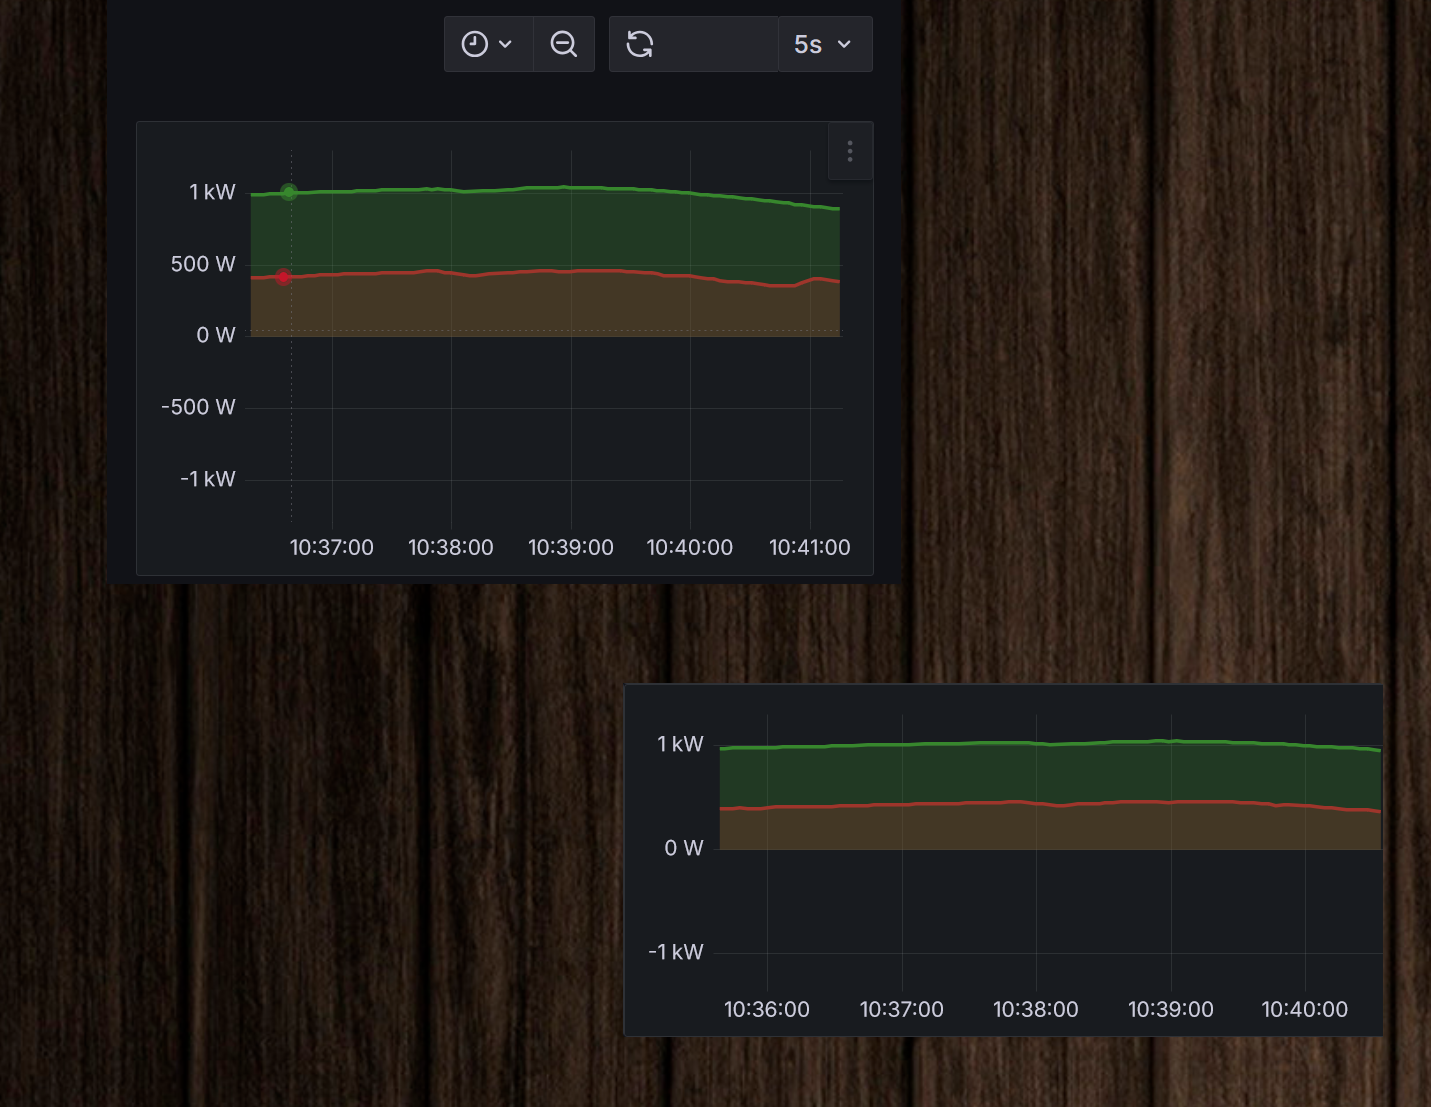Click the 10:39:00 label in the lower graph
The image size is (1431, 1107).
click(1171, 1009)
